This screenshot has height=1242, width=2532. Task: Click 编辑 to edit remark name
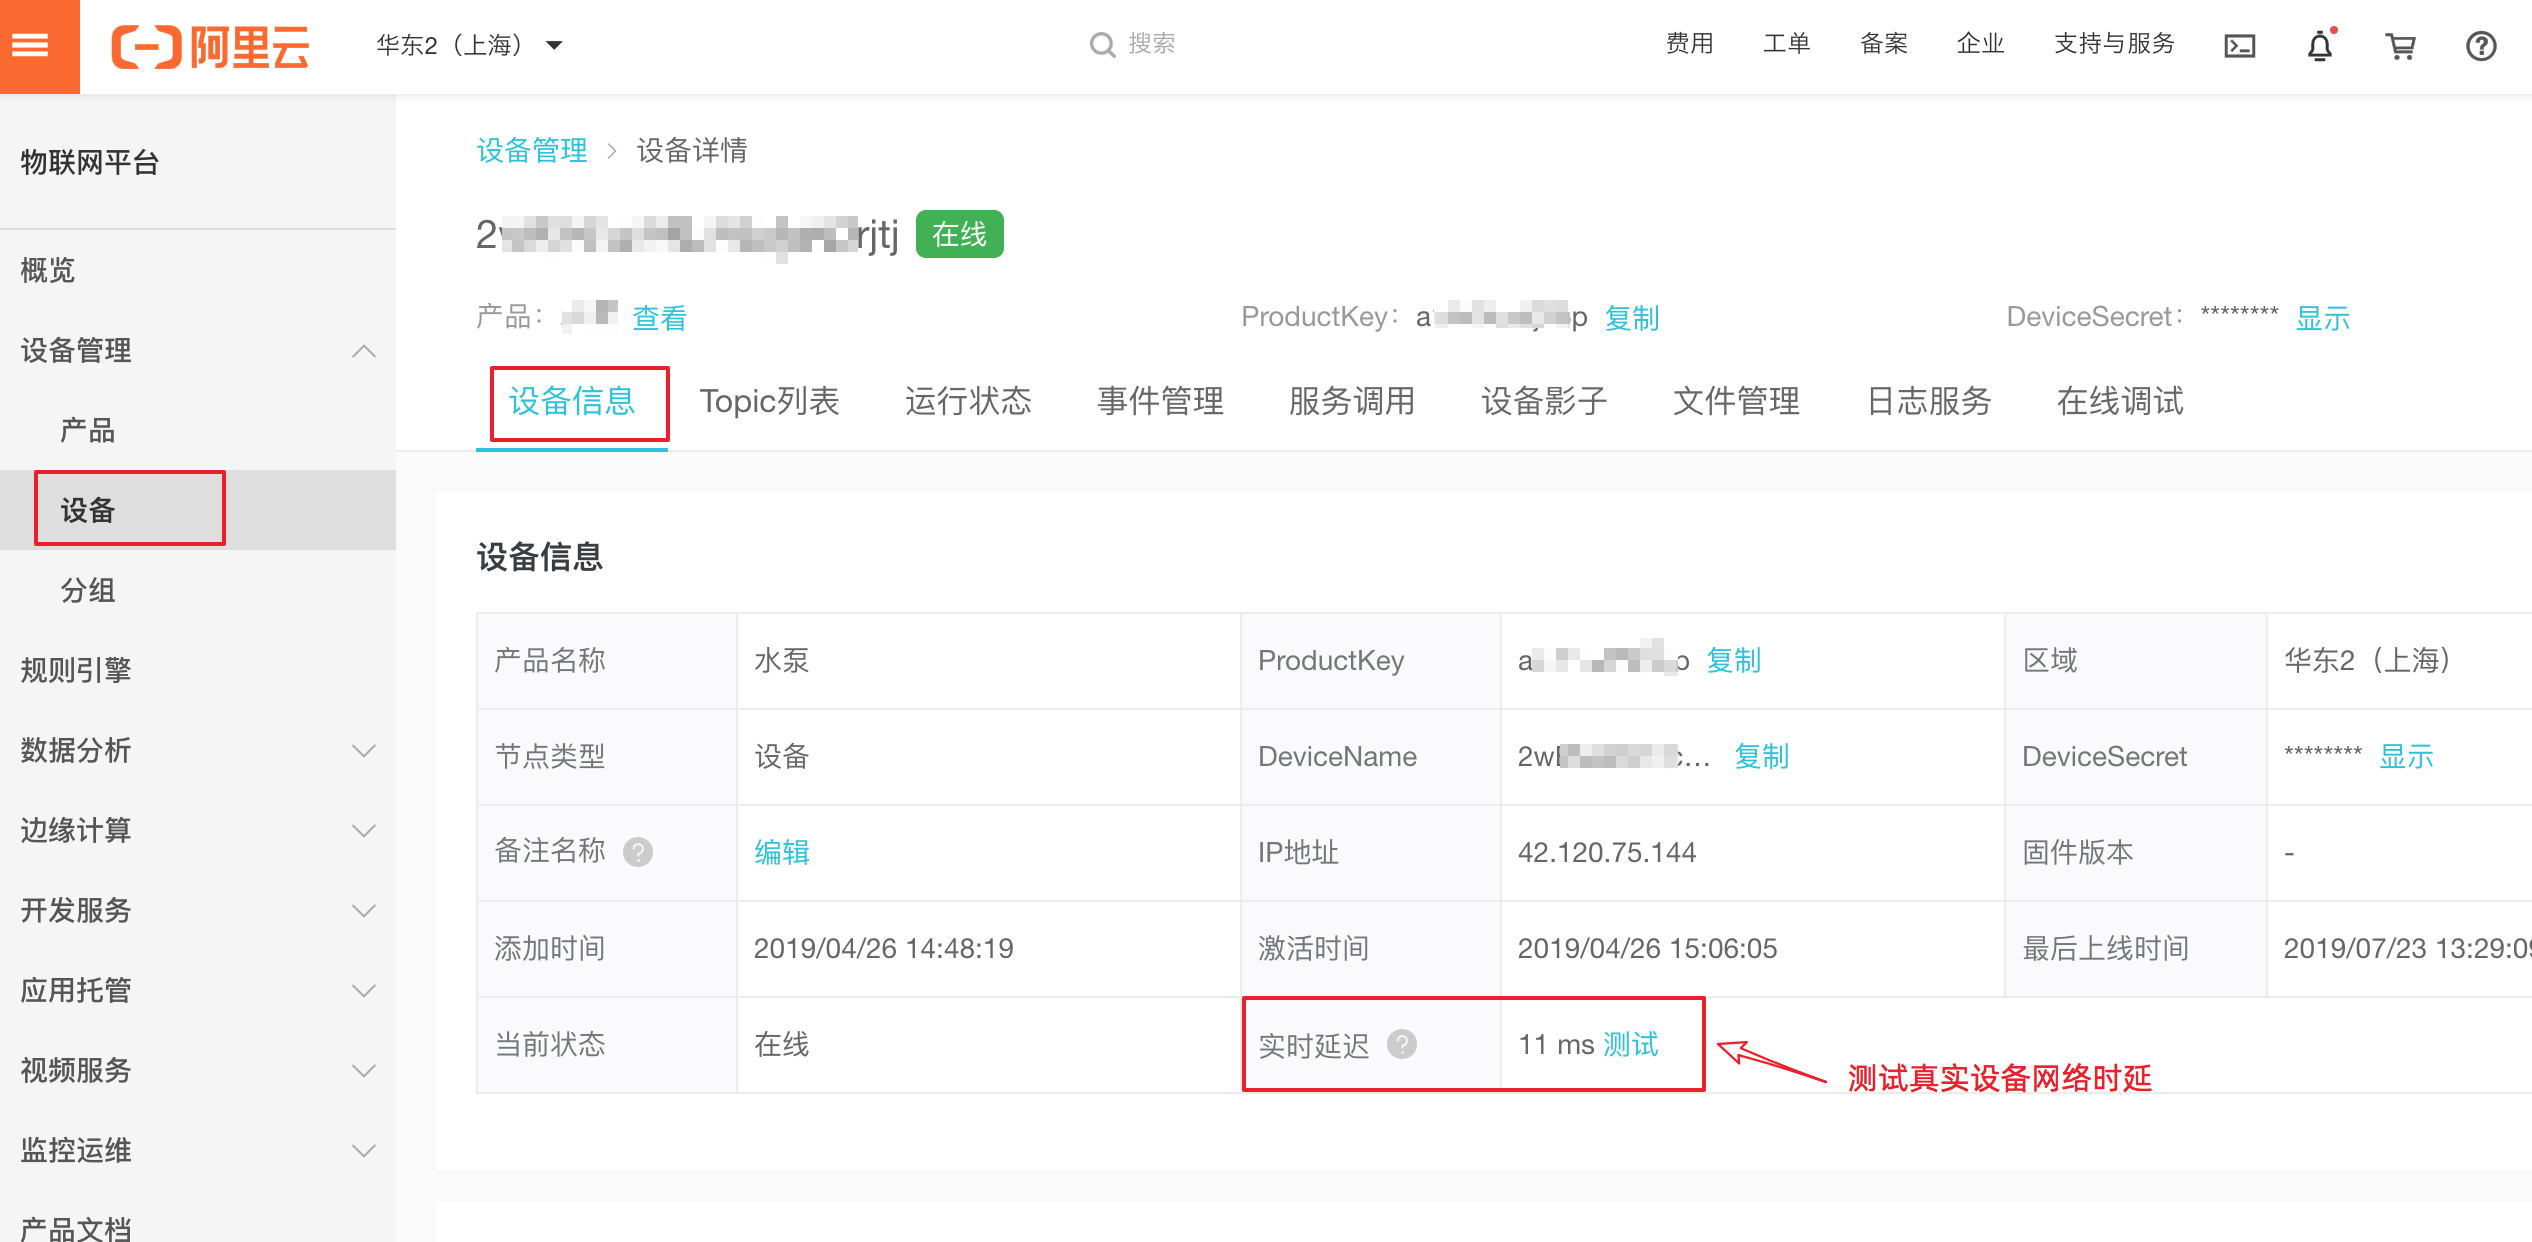coord(781,852)
